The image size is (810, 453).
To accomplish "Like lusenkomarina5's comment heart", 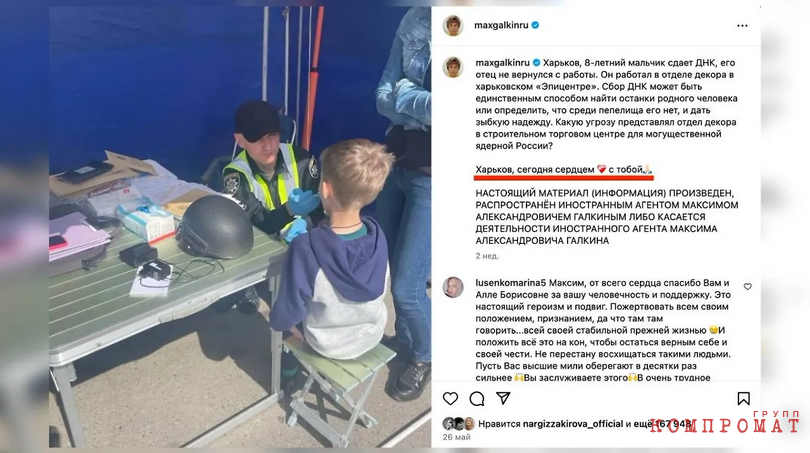I will [747, 286].
